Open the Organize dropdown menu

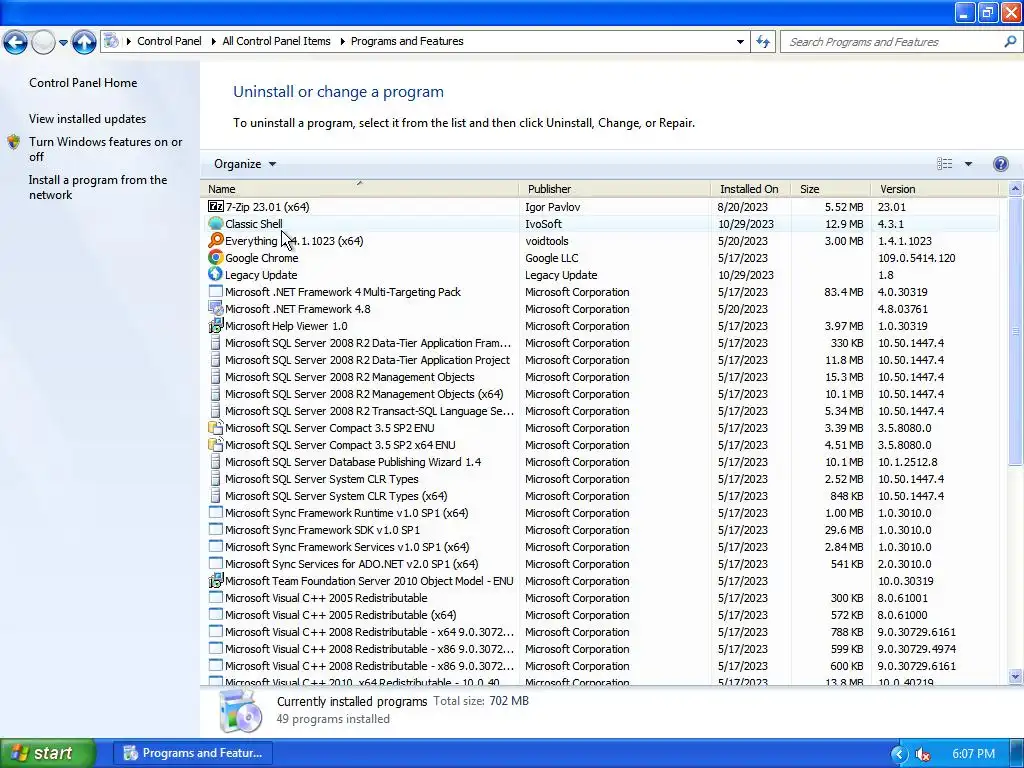[245, 164]
